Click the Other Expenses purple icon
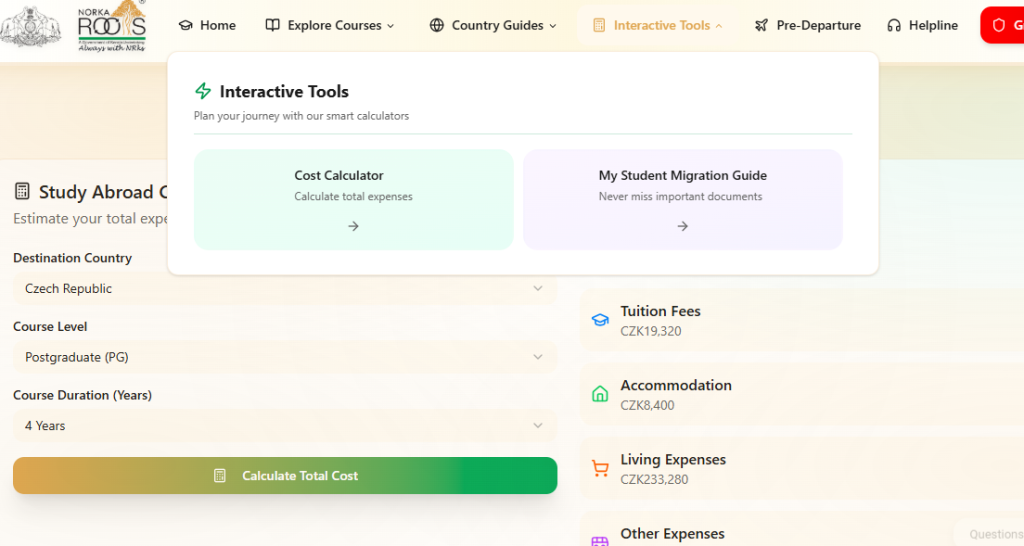 point(600,541)
